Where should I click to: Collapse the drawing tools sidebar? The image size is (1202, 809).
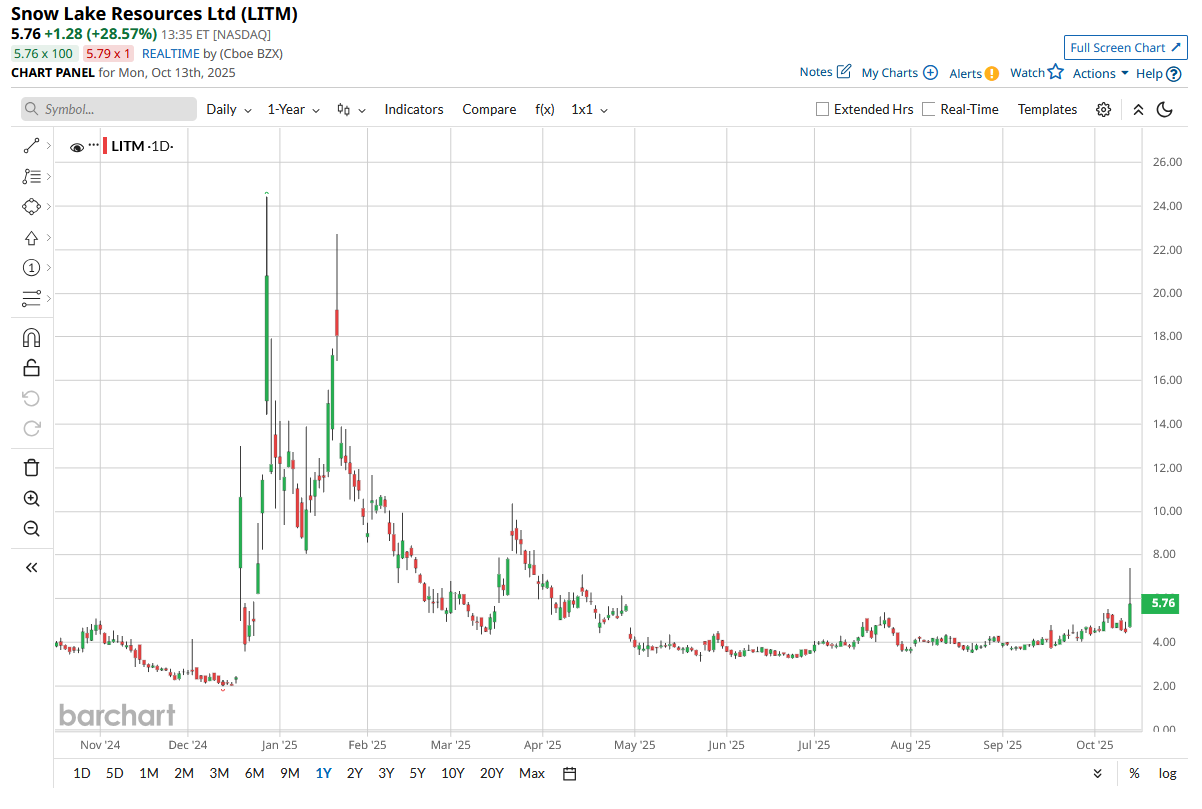(x=31, y=567)
